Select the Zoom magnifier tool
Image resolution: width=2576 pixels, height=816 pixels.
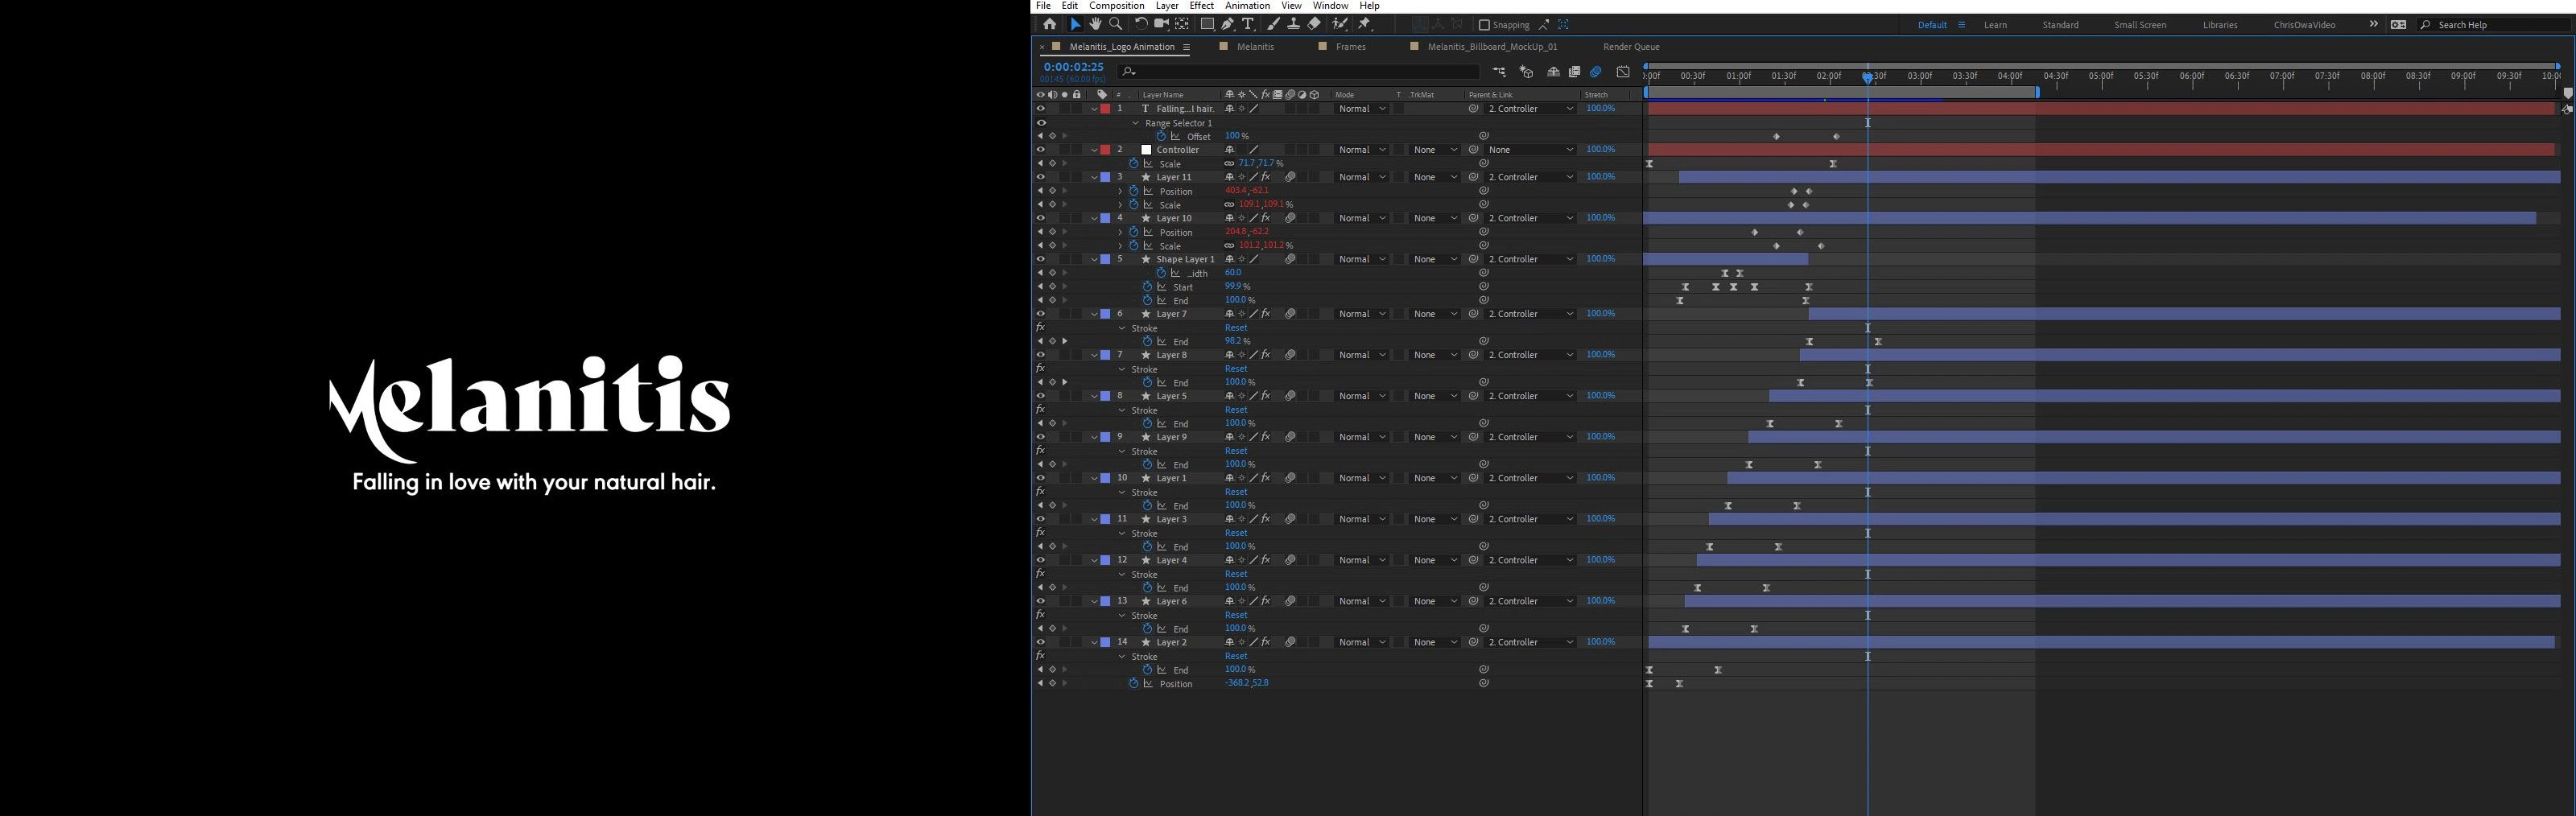point(1116,24)
